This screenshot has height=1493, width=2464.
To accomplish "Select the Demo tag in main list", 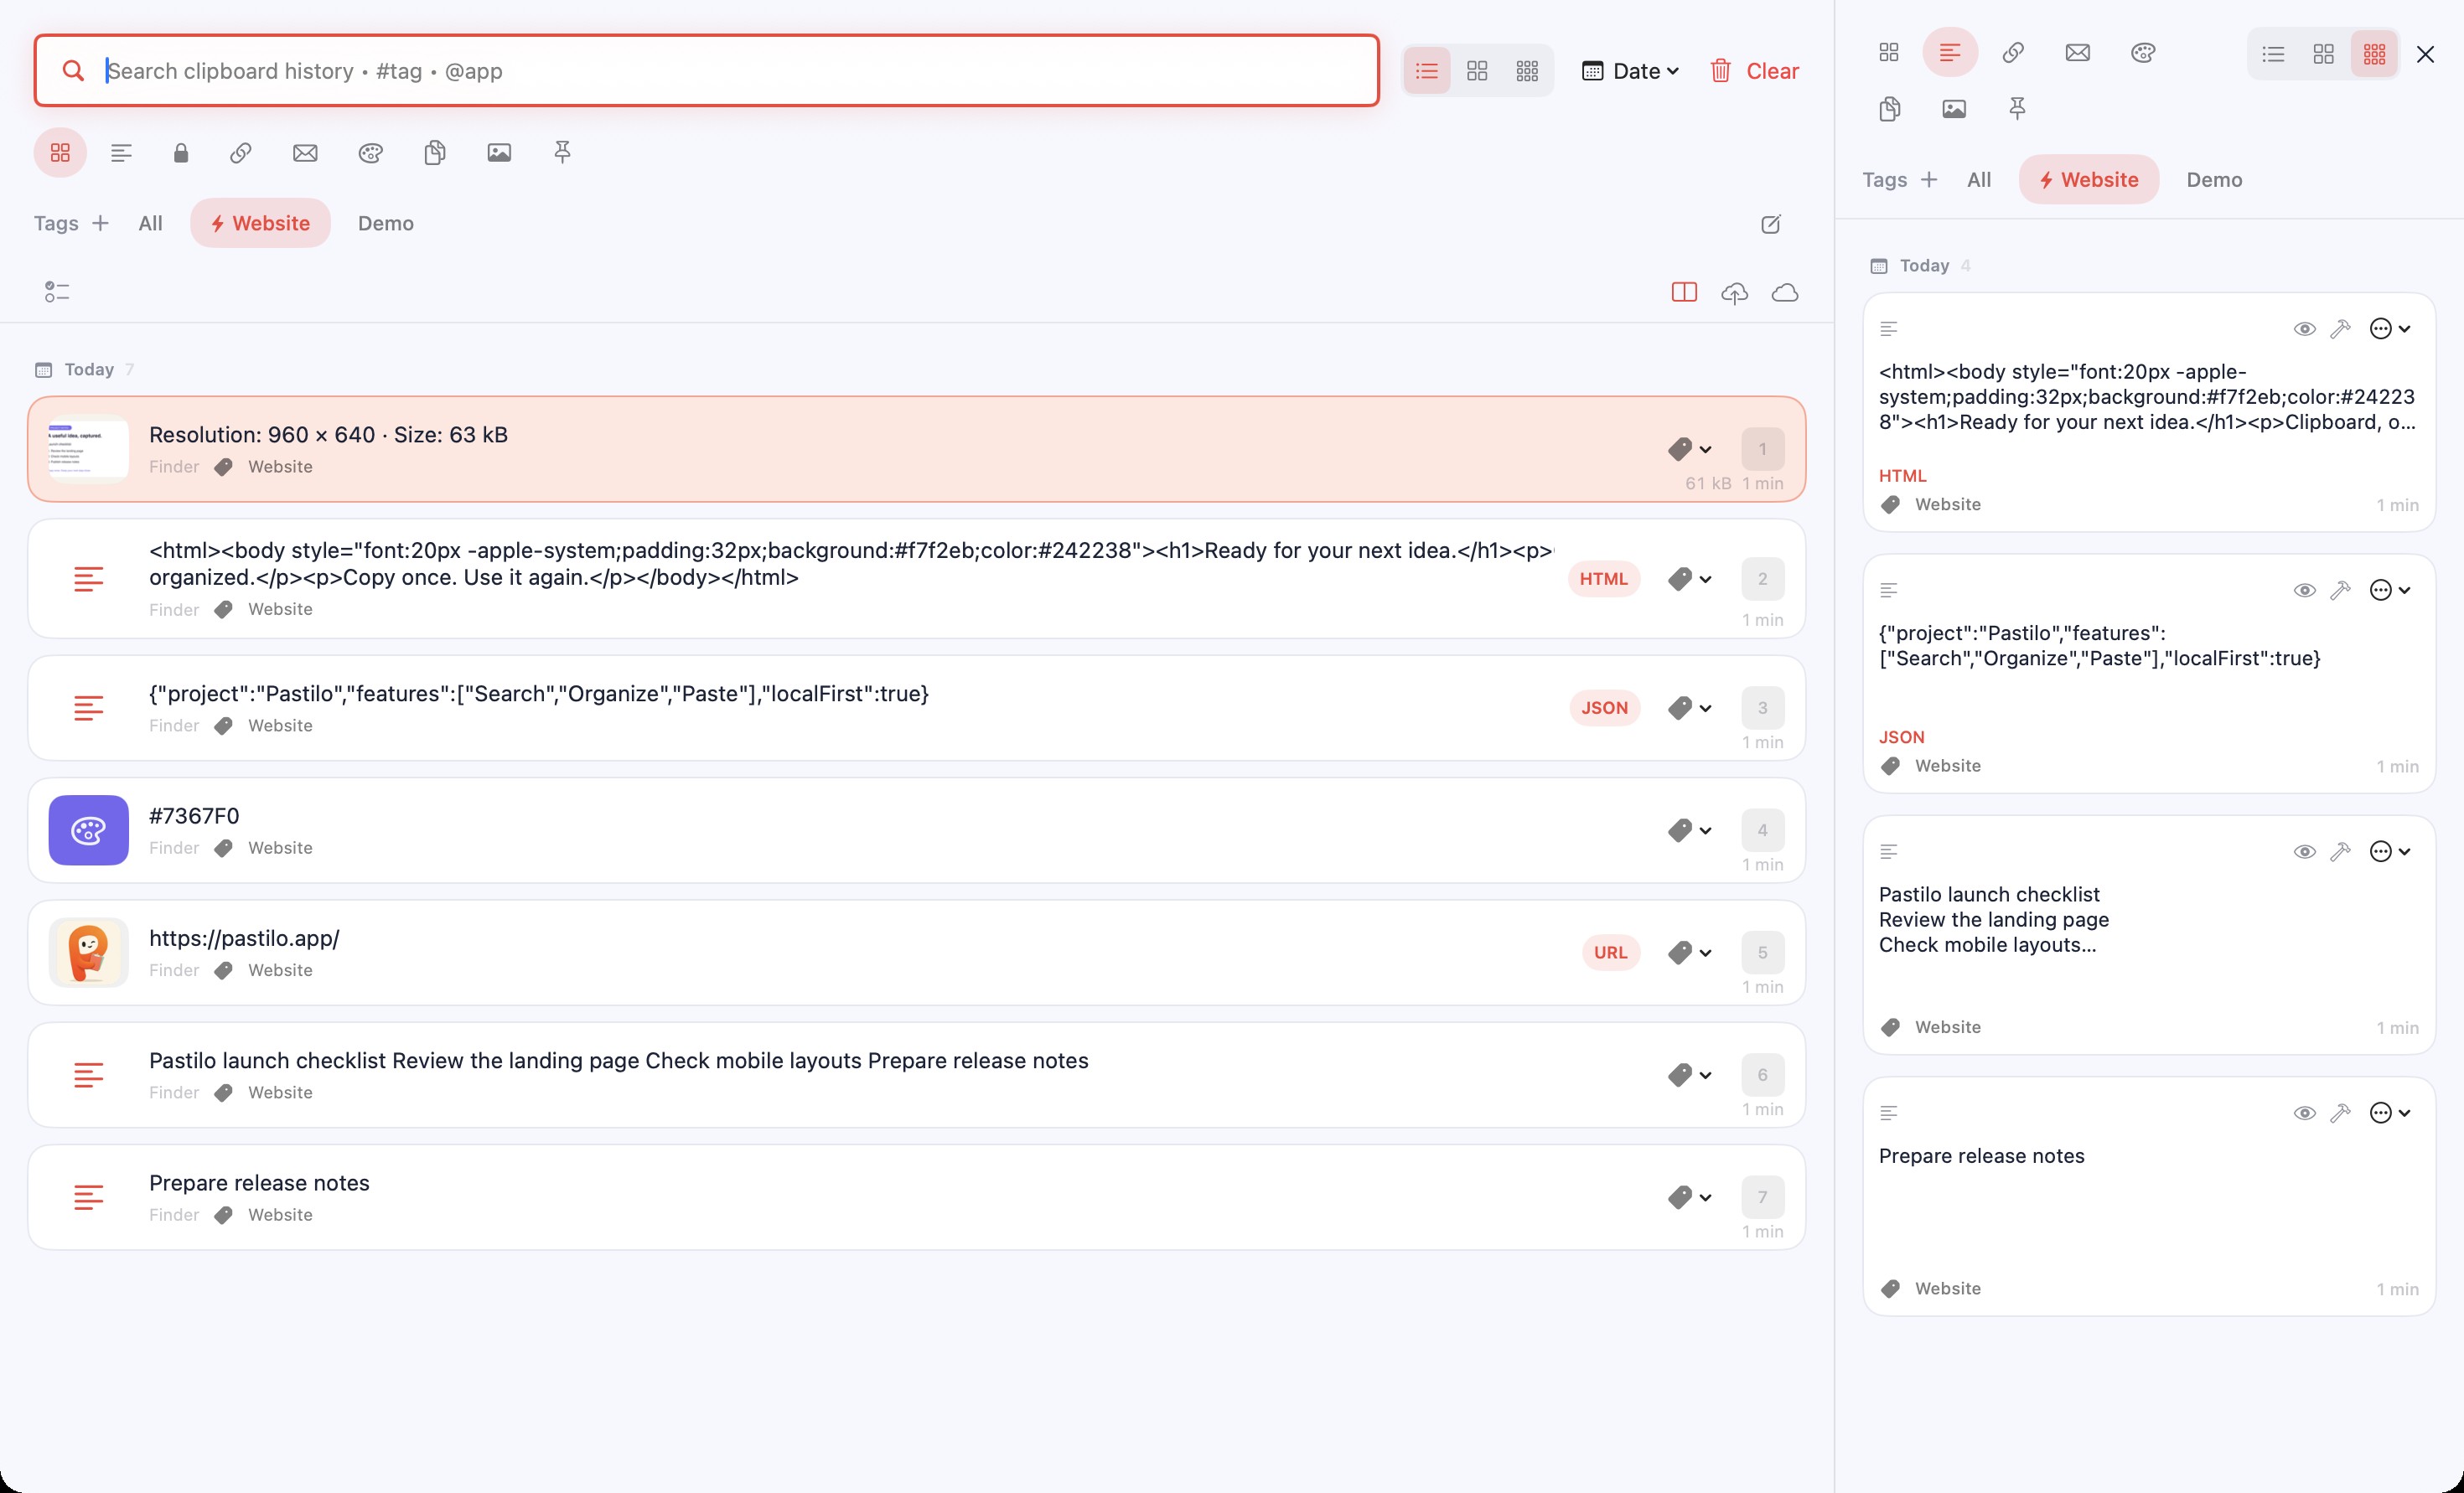I will click(386, 223).
